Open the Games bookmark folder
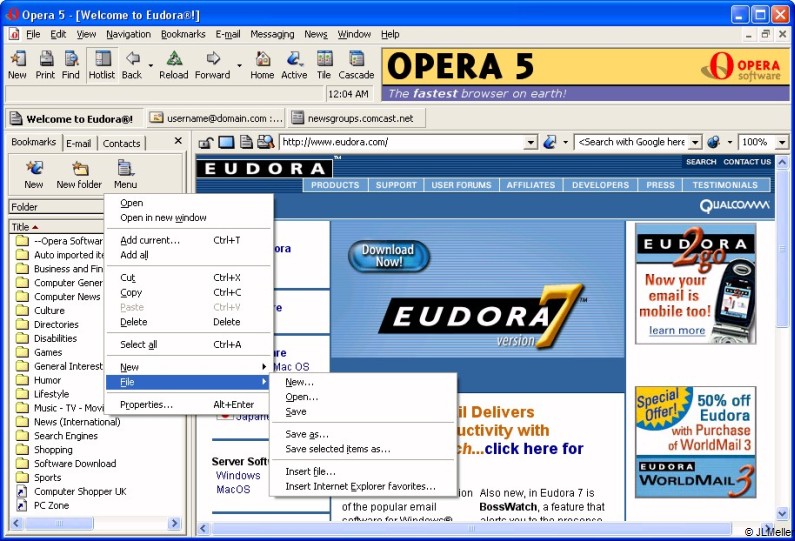 click(x=48, y=352)
